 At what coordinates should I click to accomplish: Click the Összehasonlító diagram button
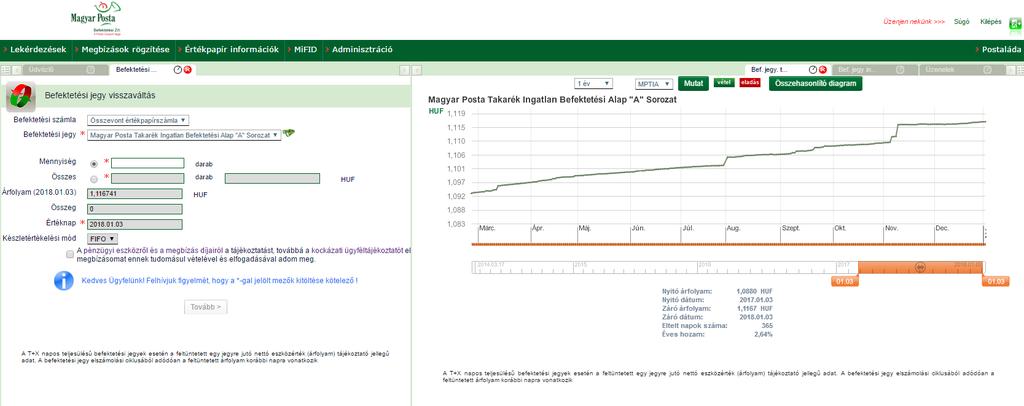pyautogui.click(x=815, y=84)
